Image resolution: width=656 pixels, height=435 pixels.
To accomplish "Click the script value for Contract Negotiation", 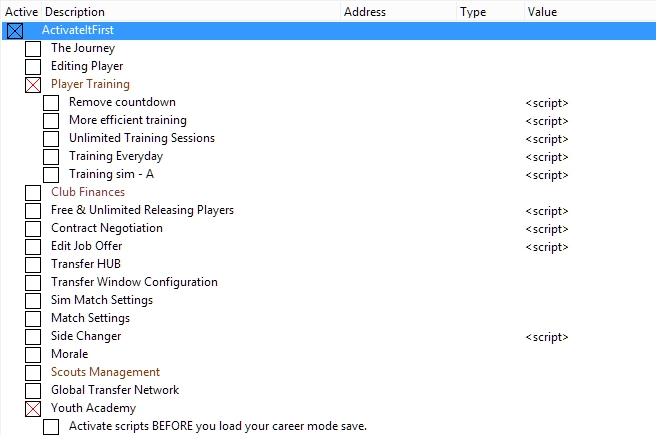I will click(x=546, y=229).
